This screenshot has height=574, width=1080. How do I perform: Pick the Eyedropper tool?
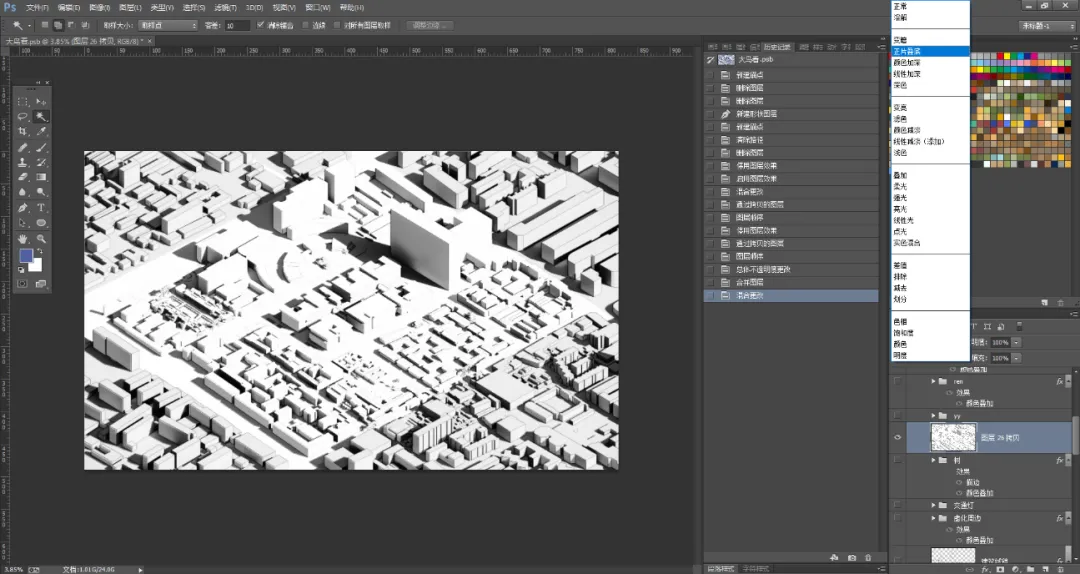click(41, 132)
